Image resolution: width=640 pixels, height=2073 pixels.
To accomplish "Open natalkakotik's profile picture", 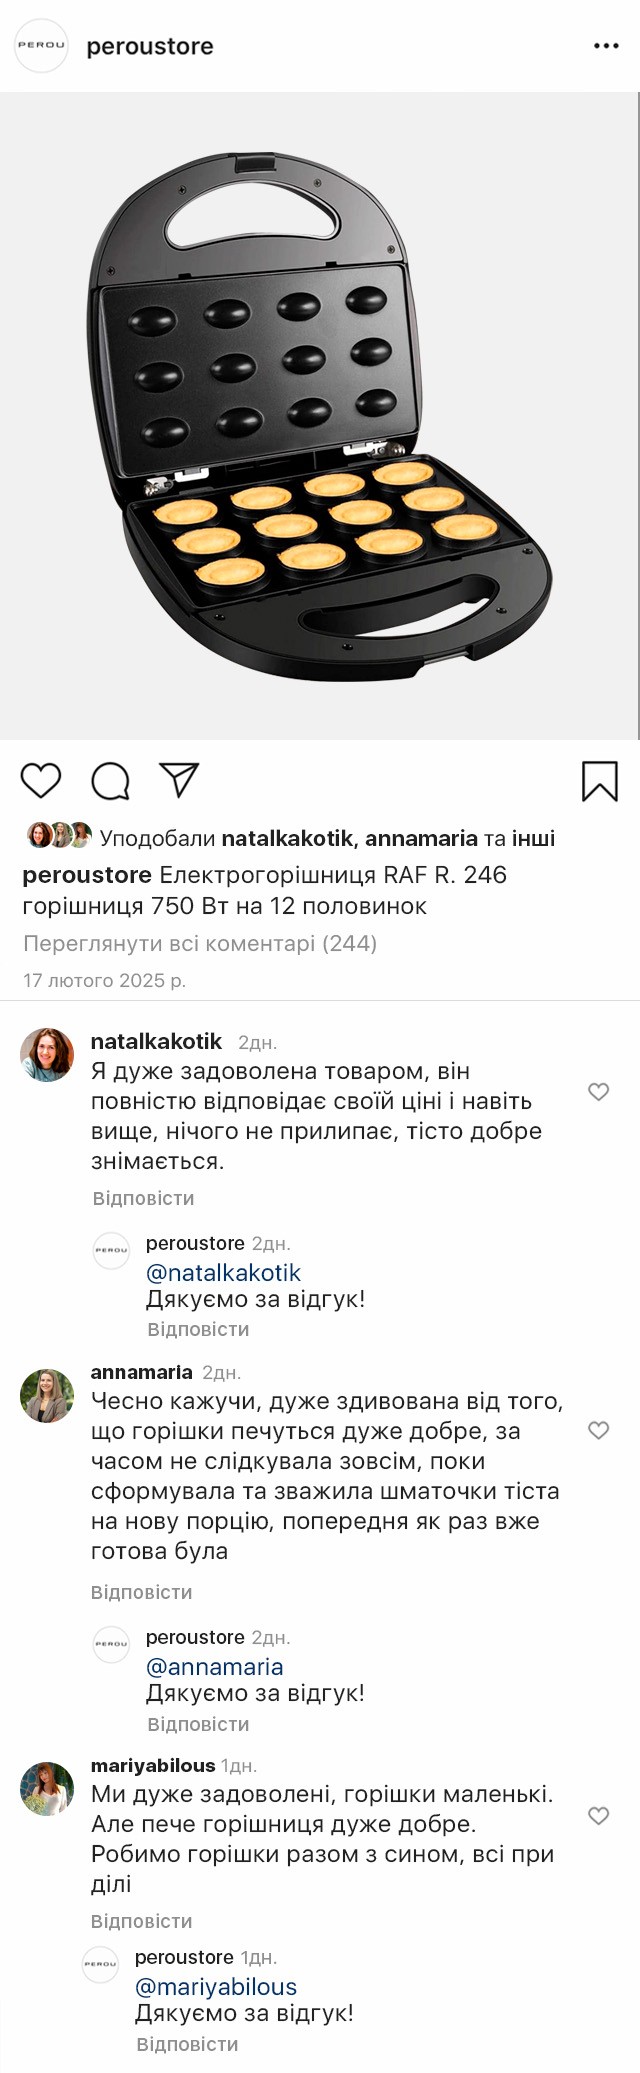I will point(47,1055).
